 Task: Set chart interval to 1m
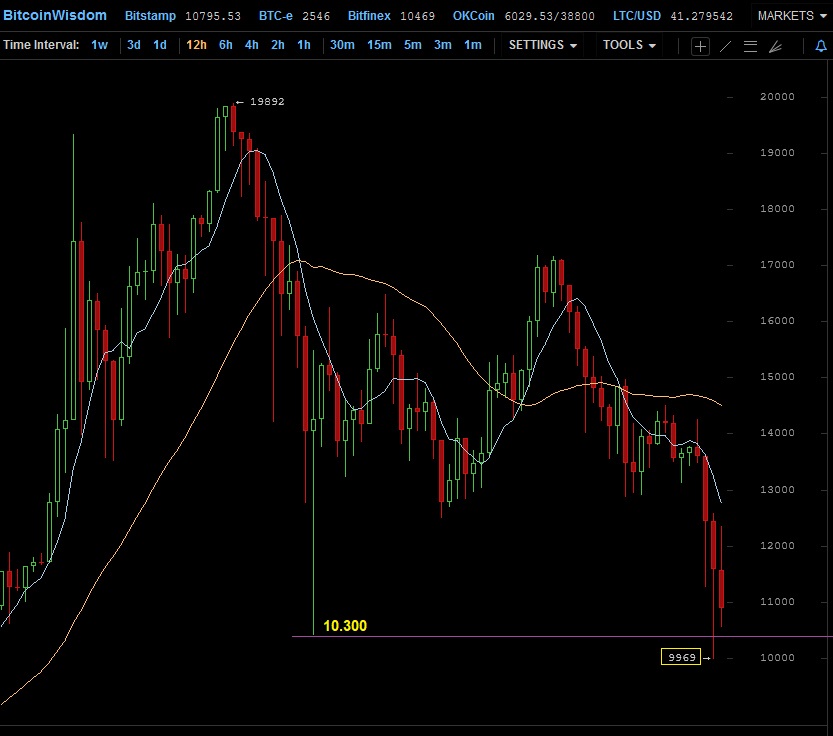click(473, 45)
